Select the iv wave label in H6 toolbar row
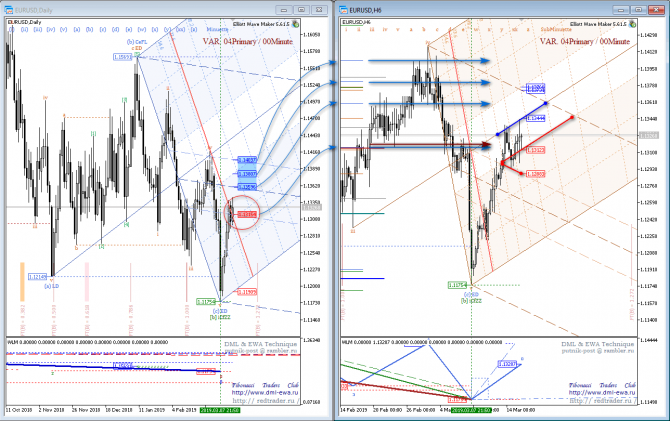Screen dimensions: 670x421 [385, 29]
